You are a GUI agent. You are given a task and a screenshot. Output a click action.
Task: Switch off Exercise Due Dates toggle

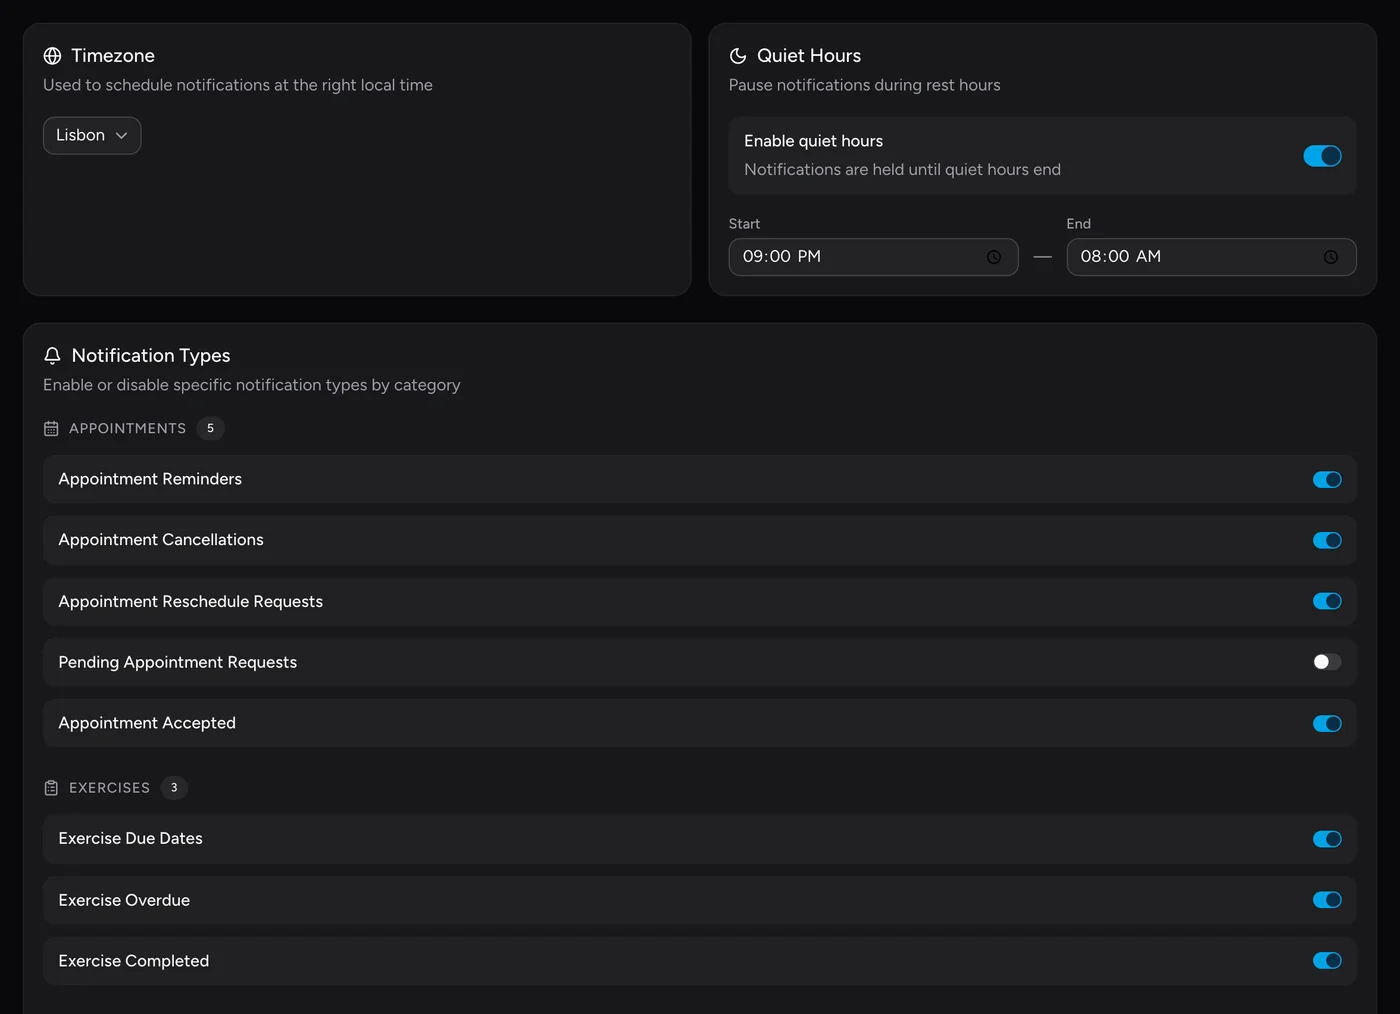(x=1327, y=839)
